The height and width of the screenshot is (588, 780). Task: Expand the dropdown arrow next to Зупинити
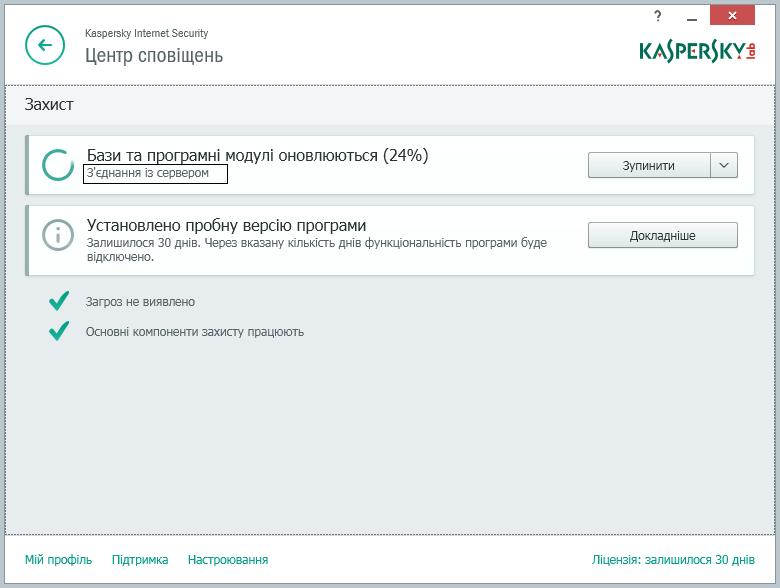click(724, 165)
